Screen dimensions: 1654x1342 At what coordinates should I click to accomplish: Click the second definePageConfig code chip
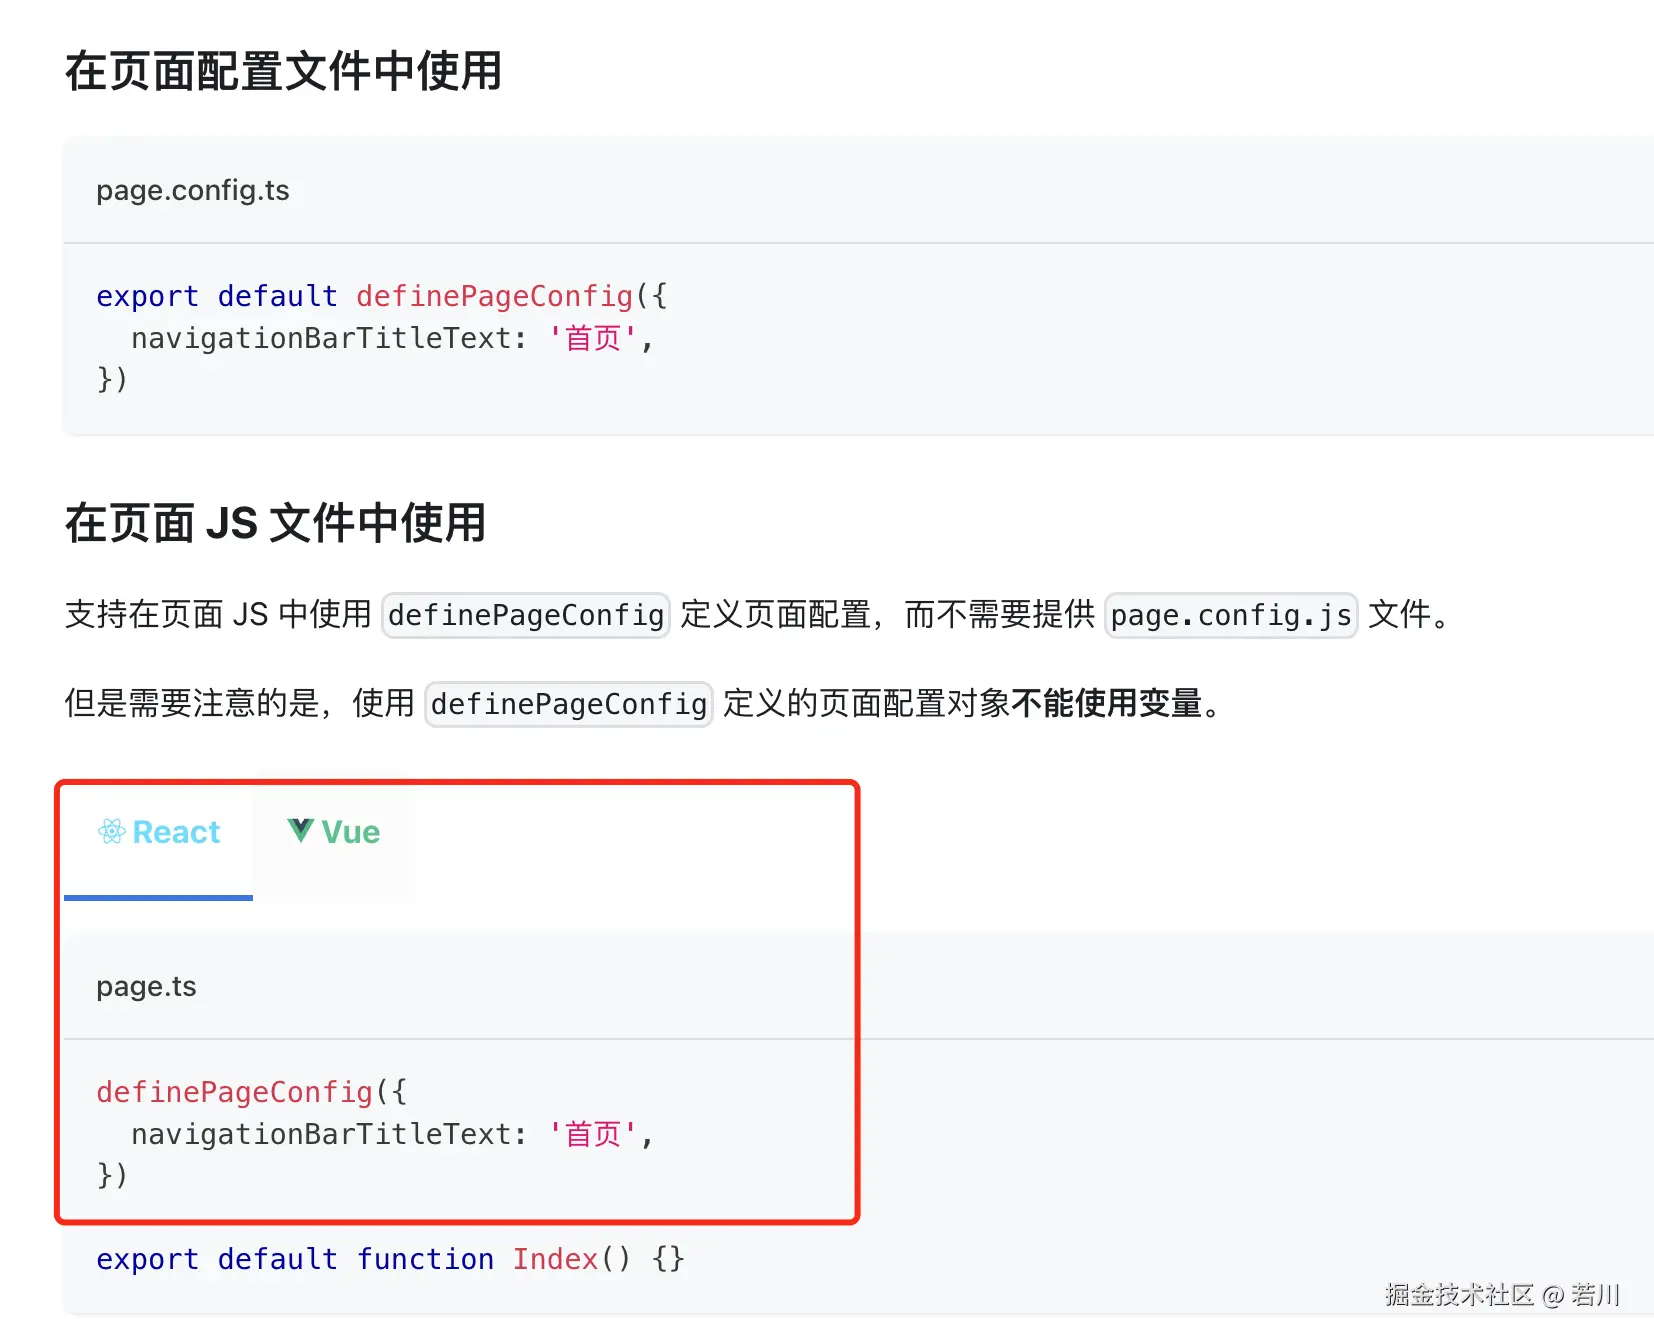pyautogui.click(x=567, y=704)
